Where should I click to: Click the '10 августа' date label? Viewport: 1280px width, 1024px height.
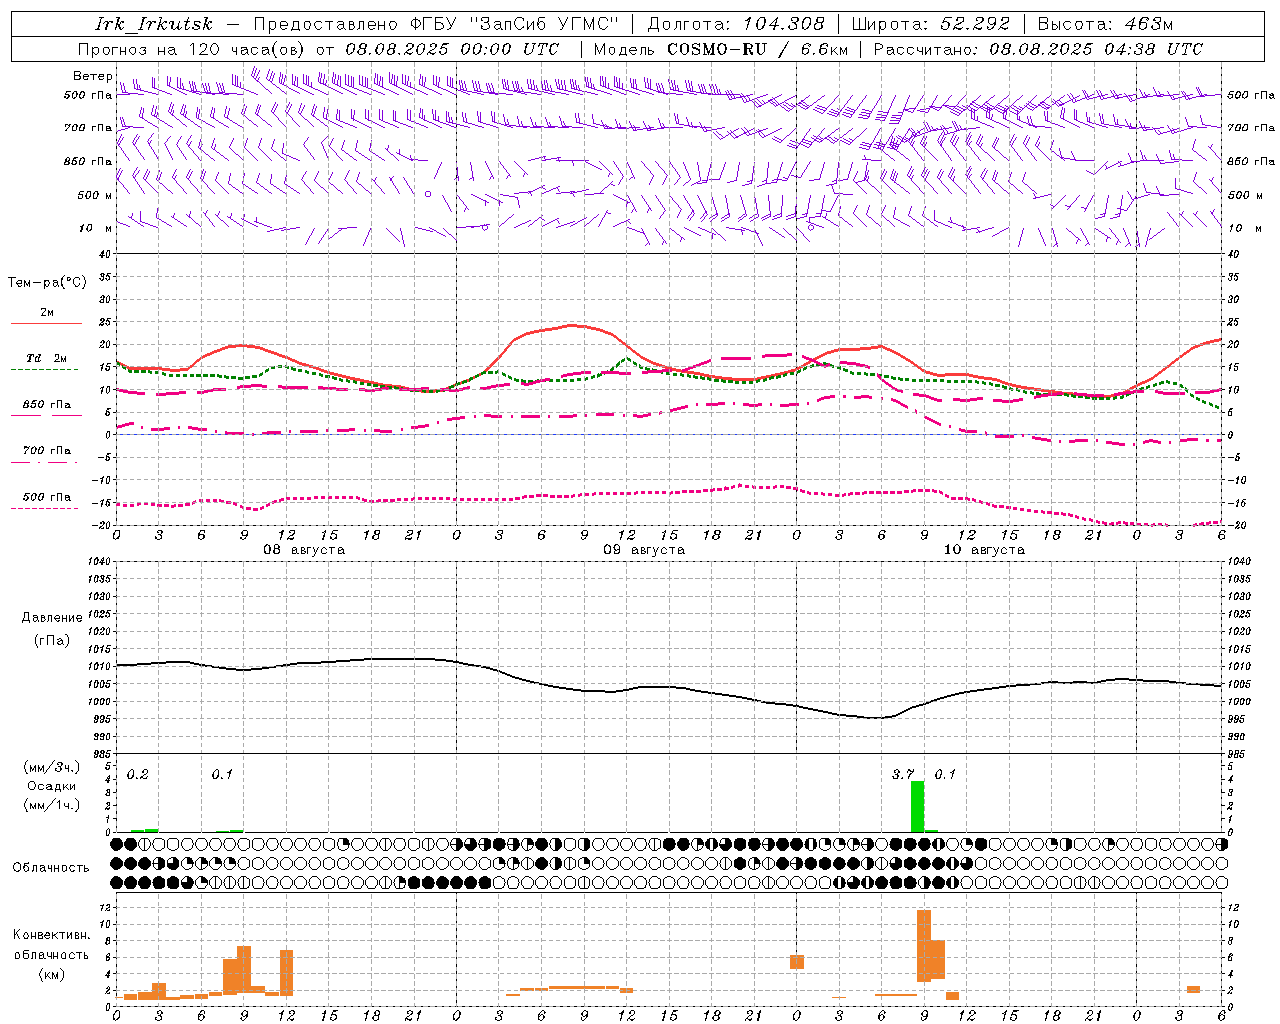984,550
